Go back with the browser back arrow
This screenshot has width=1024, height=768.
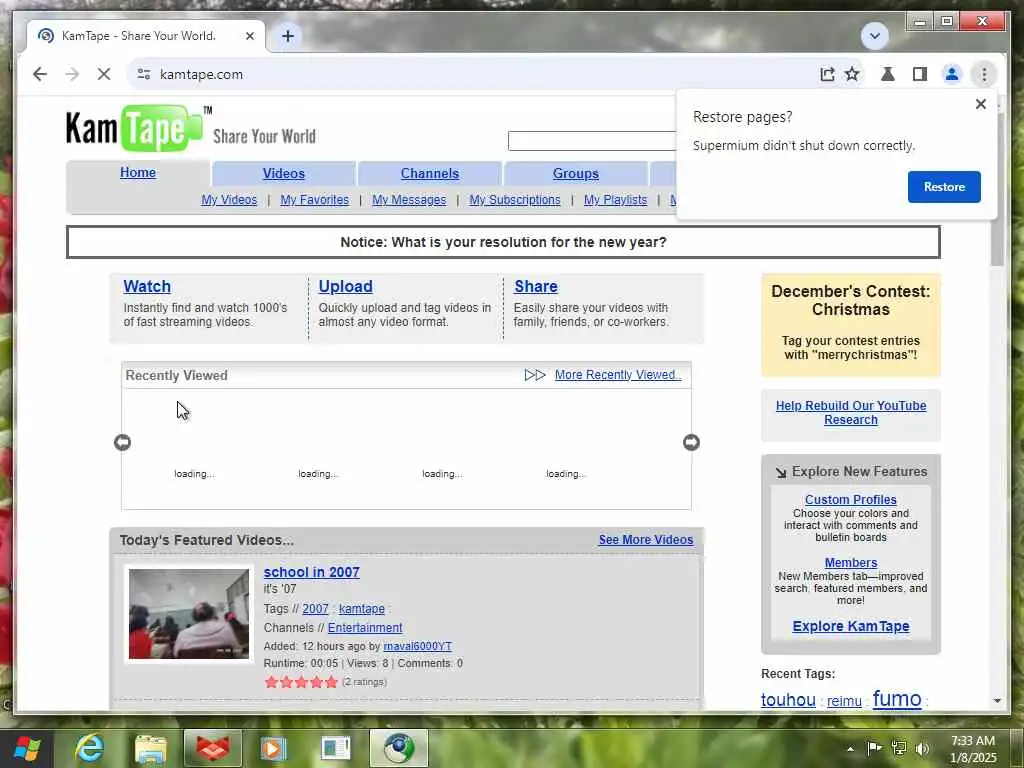(40, 74)
